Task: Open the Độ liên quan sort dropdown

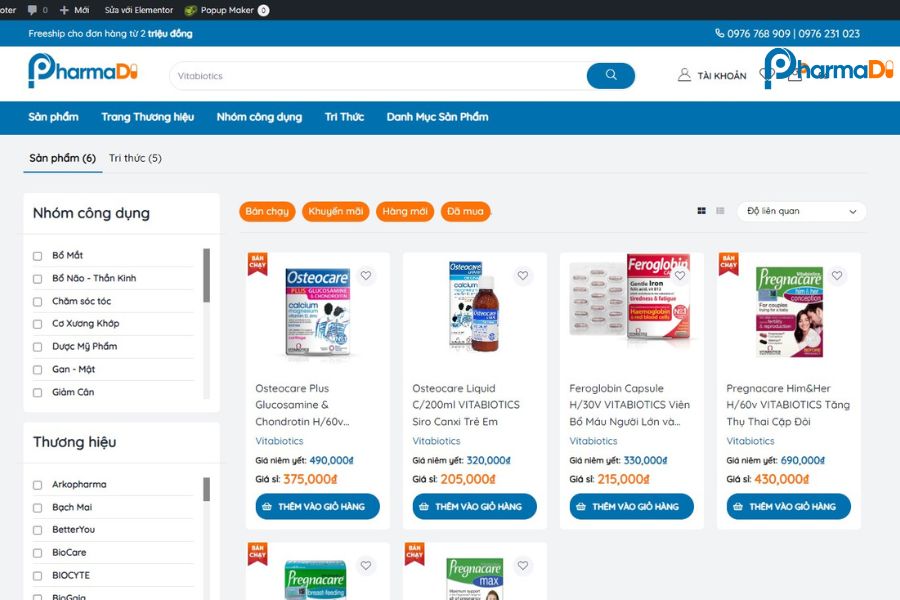Action: [x=801, y=211]
